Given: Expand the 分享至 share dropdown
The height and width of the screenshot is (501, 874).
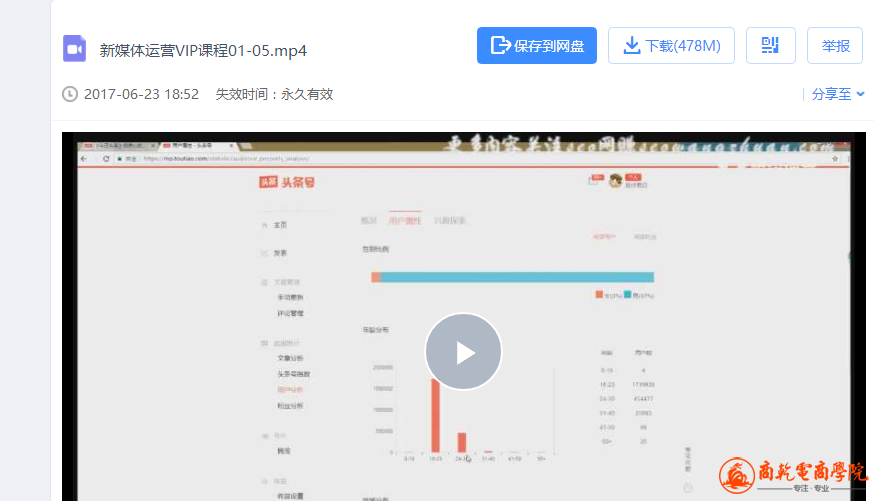Looking at the screenshot, I should pos(837,94).
